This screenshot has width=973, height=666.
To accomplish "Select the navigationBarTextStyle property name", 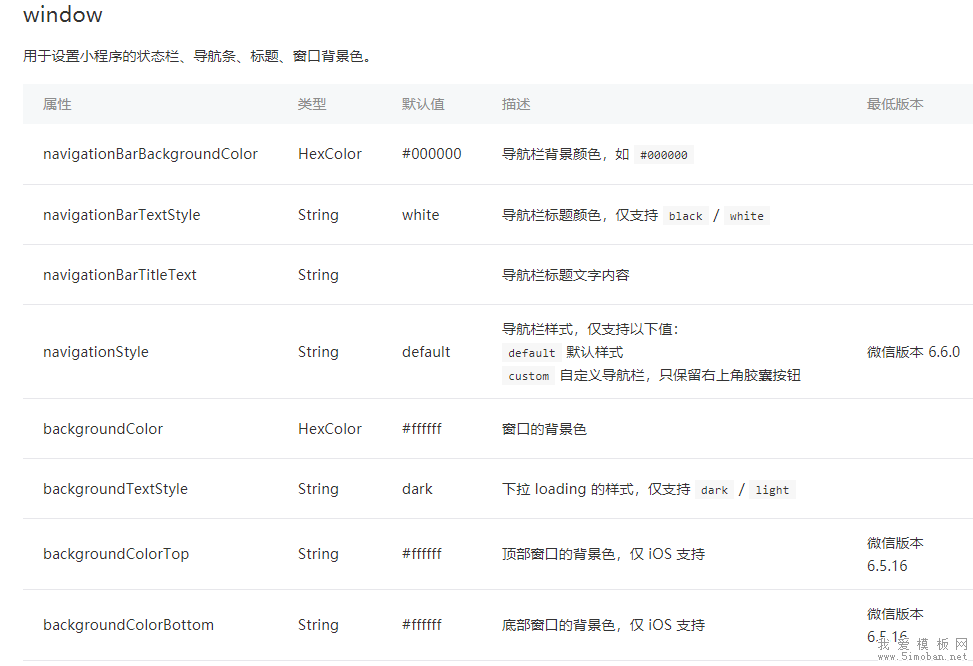I will click(x=121, y=215).
